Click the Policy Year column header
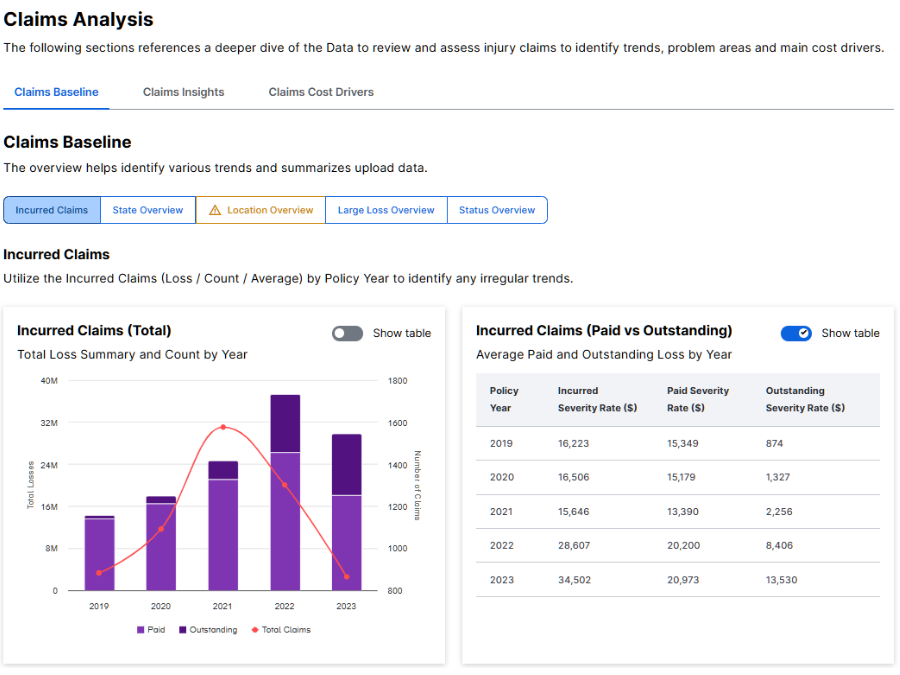 (504, 398)
